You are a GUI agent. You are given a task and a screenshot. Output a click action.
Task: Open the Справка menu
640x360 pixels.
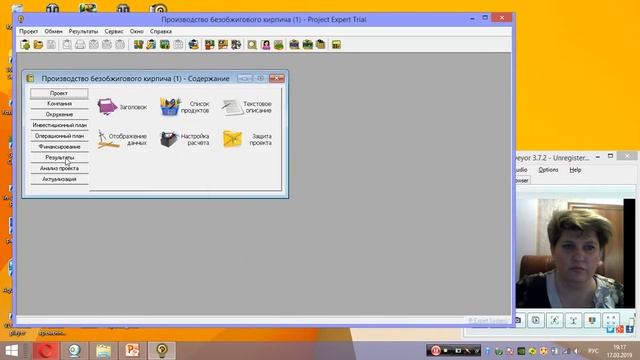[161, 31]
